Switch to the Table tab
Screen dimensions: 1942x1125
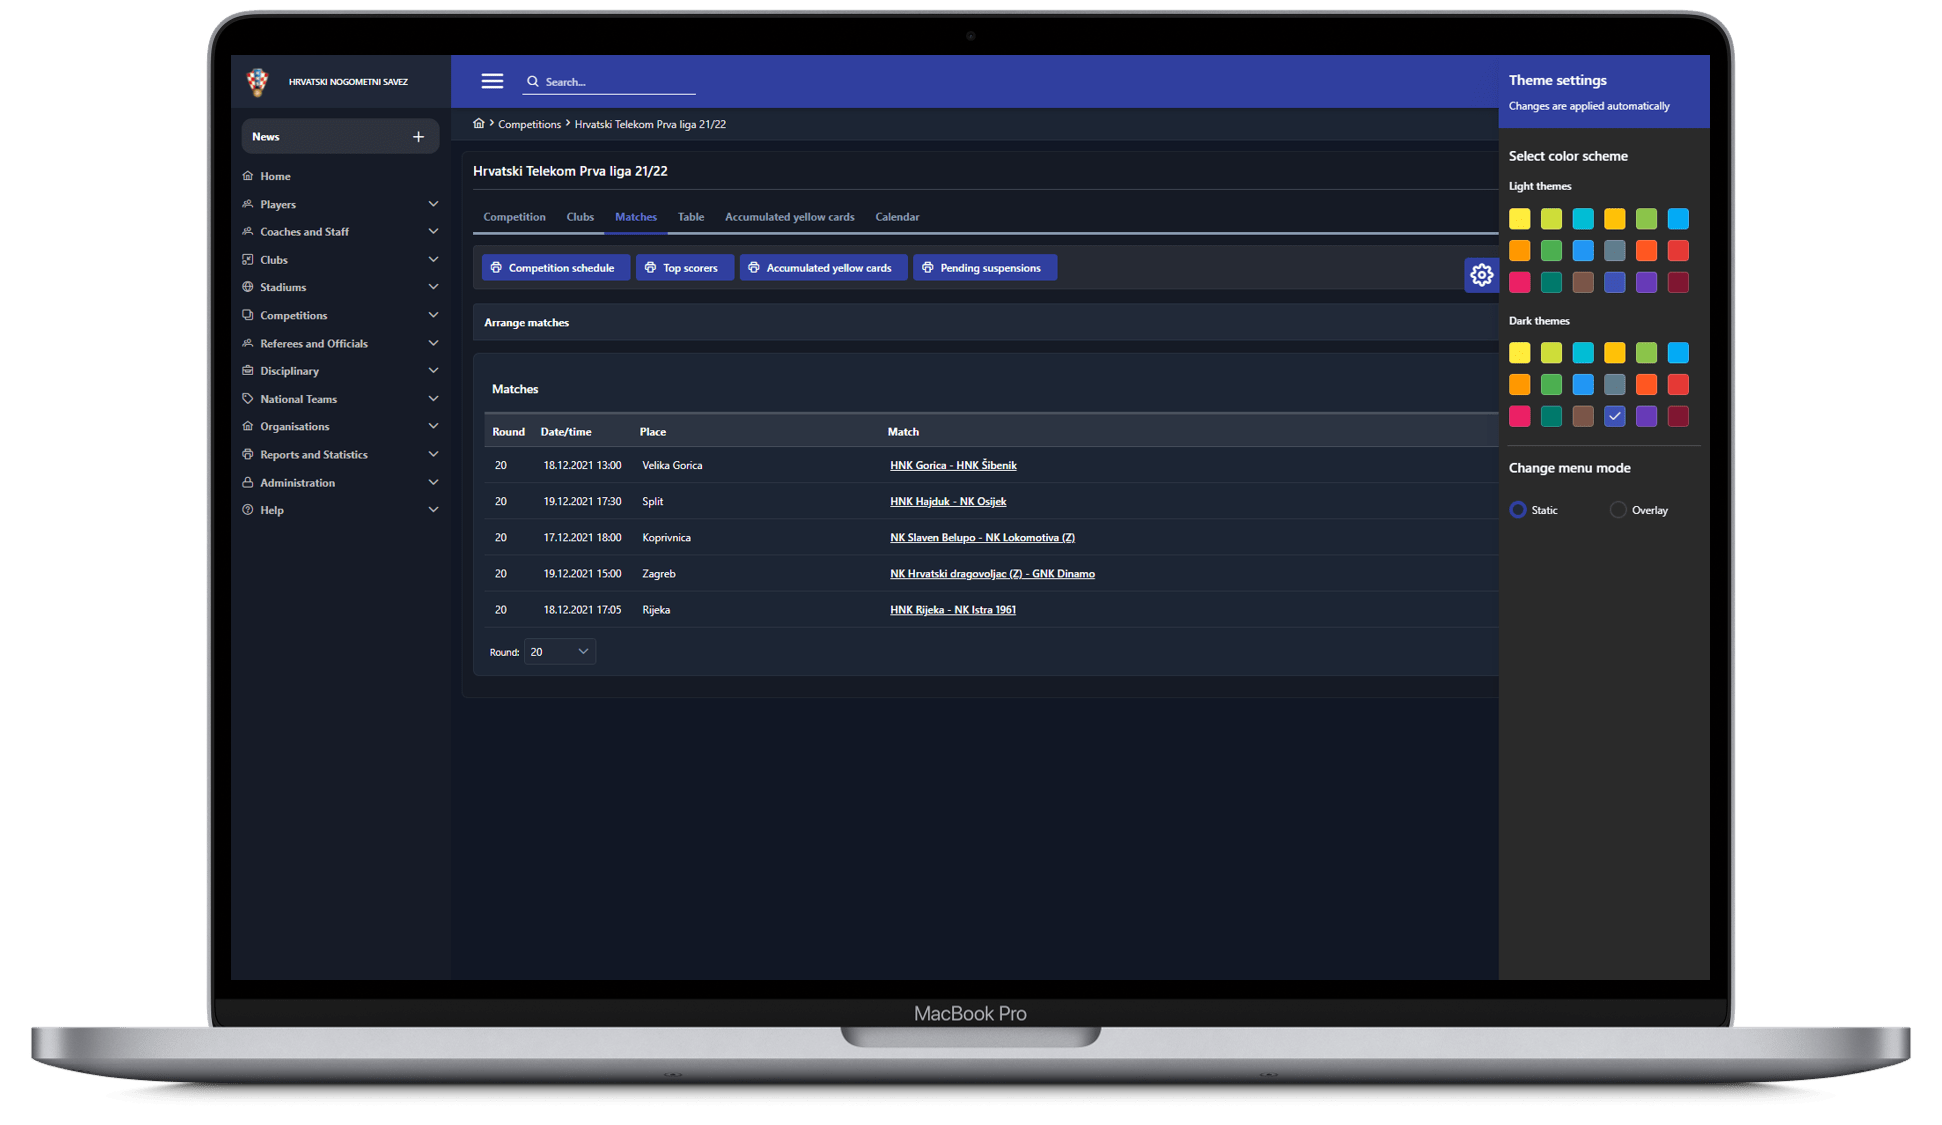pos(691,217)
